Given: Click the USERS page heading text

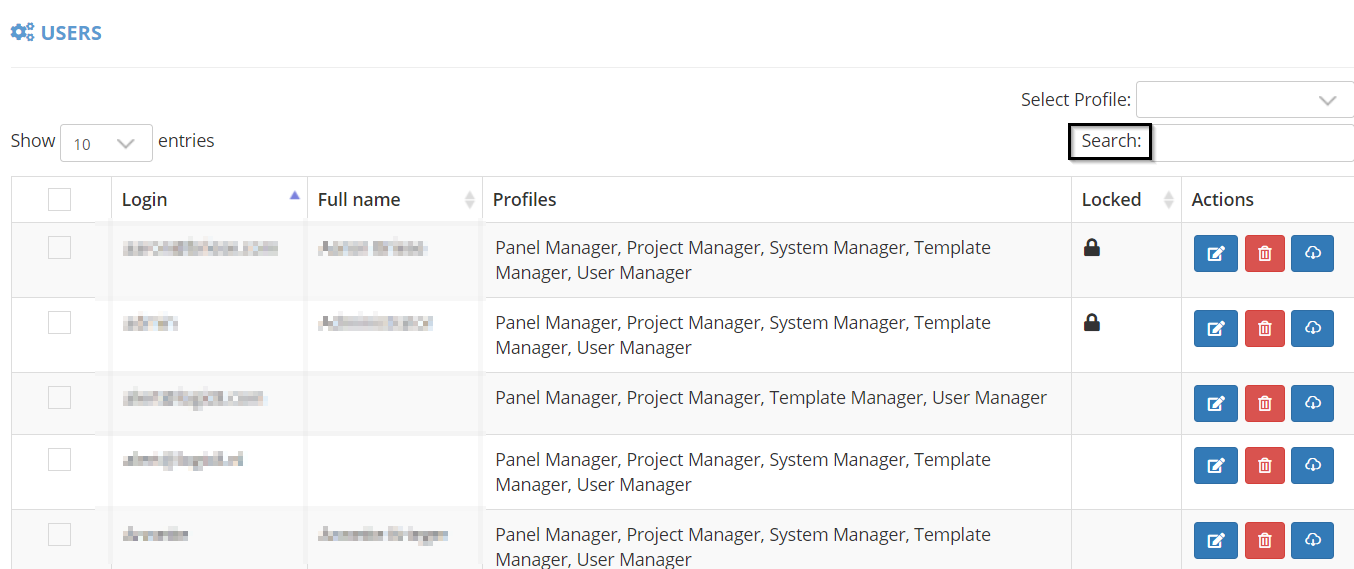Looking at the screenshot, I should (71, 33).
